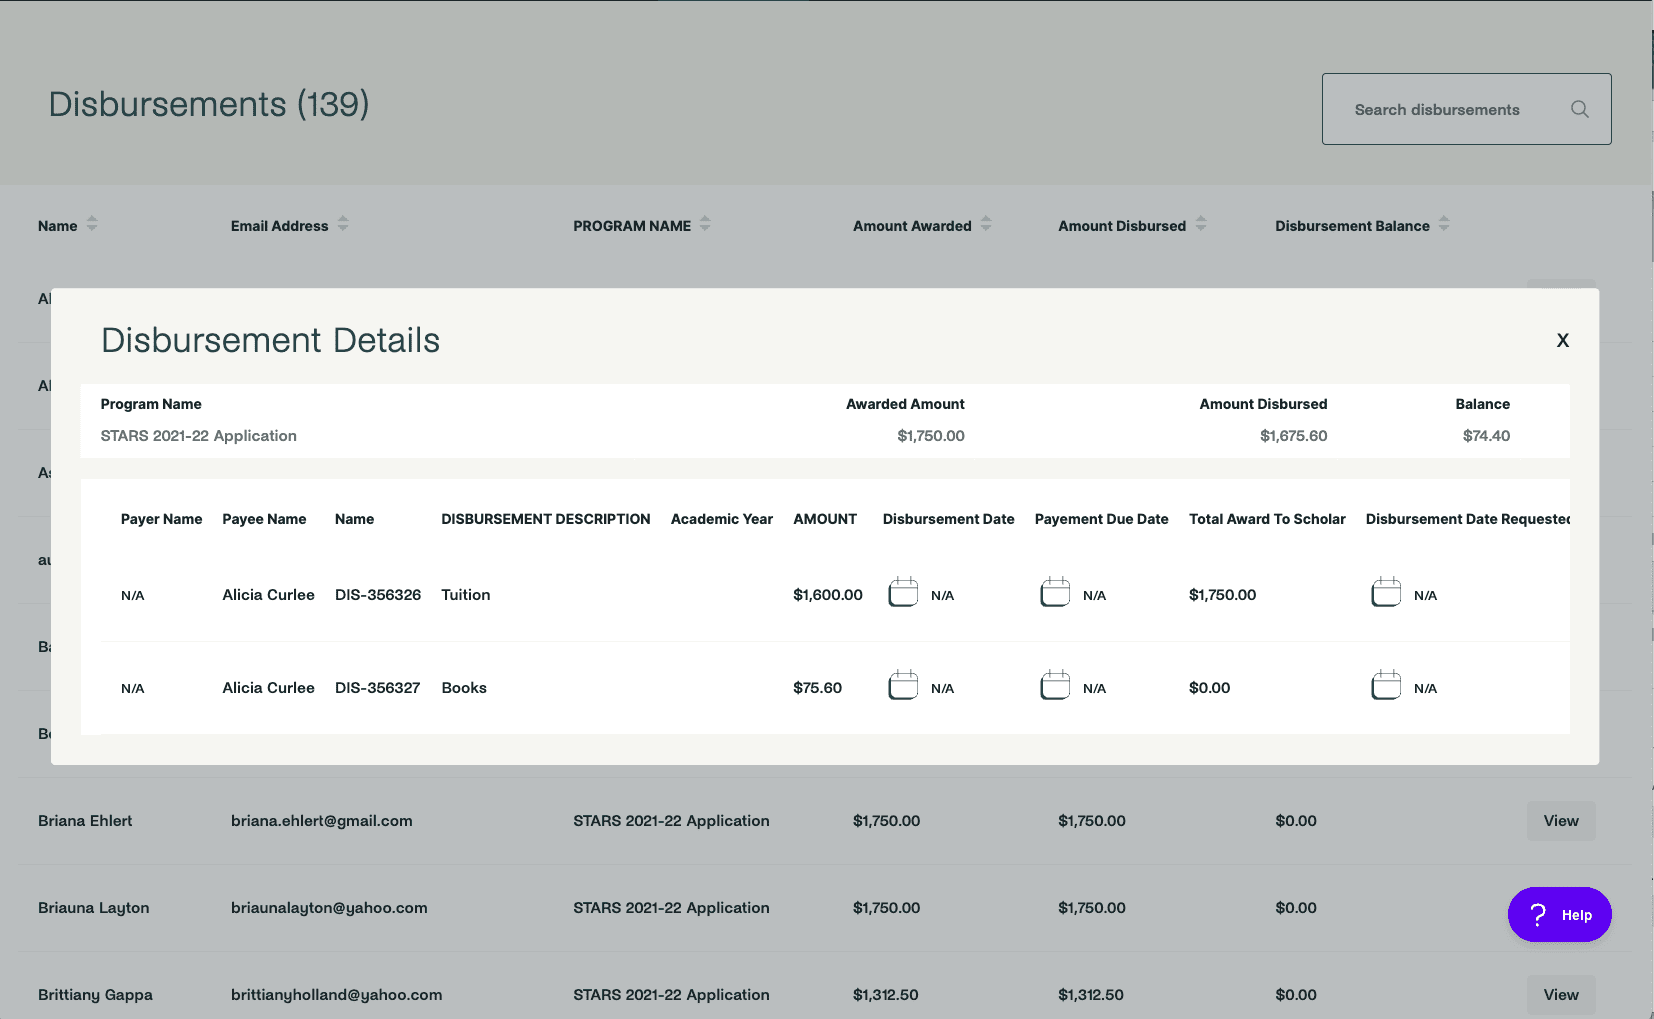Open disbursement date calendar for DIS-356327

(902, 685)
